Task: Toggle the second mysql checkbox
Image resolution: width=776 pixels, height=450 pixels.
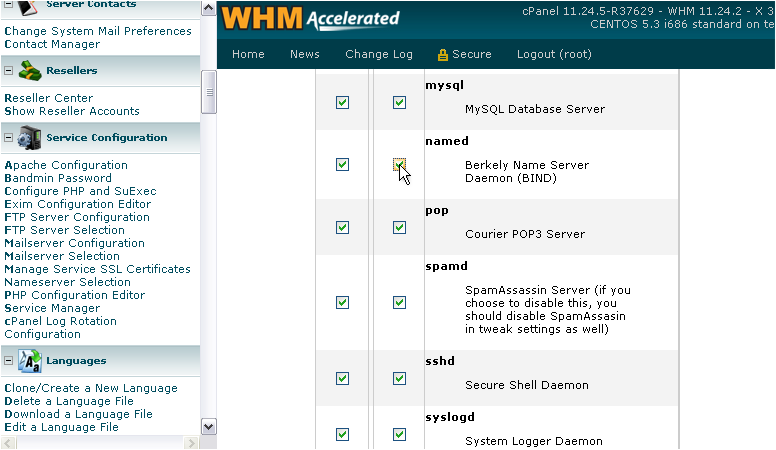Action: pyautogui.click(x=399, y=102)
